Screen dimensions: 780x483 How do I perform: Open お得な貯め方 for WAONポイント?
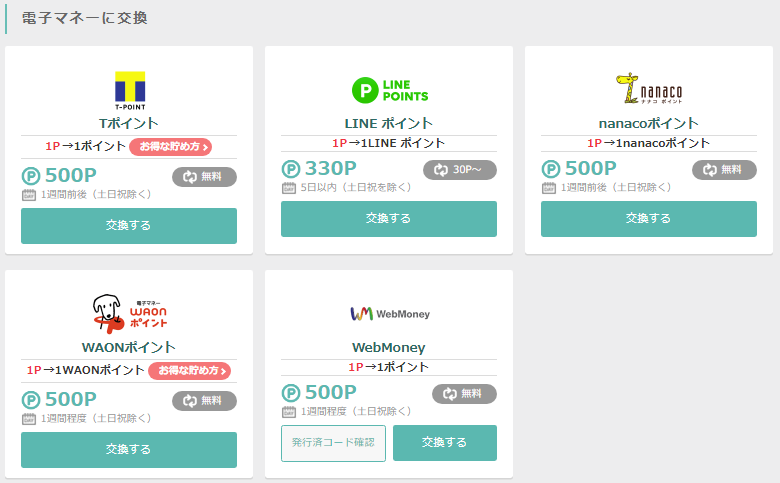190,371
